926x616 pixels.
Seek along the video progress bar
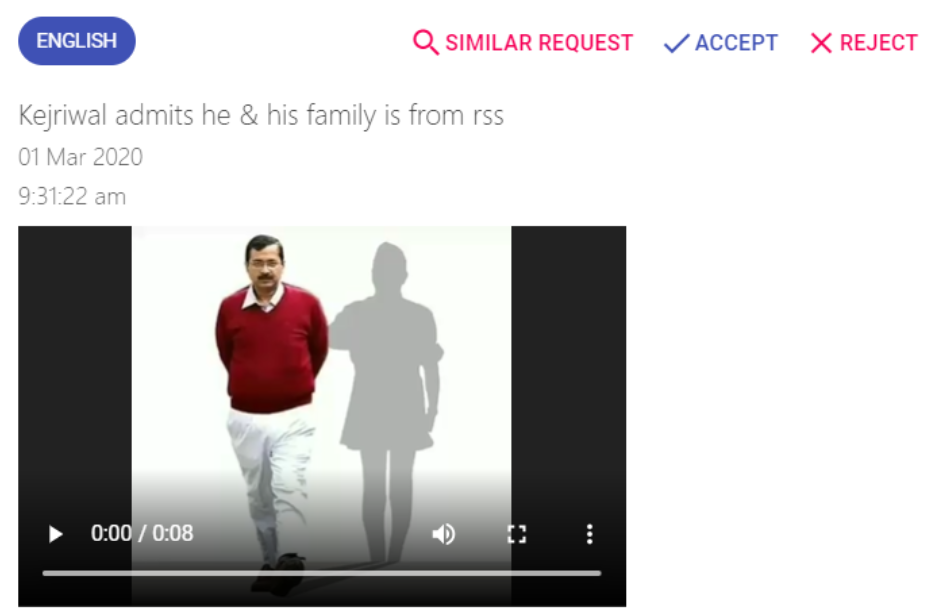pyautogui.click(x=322, y=573)
